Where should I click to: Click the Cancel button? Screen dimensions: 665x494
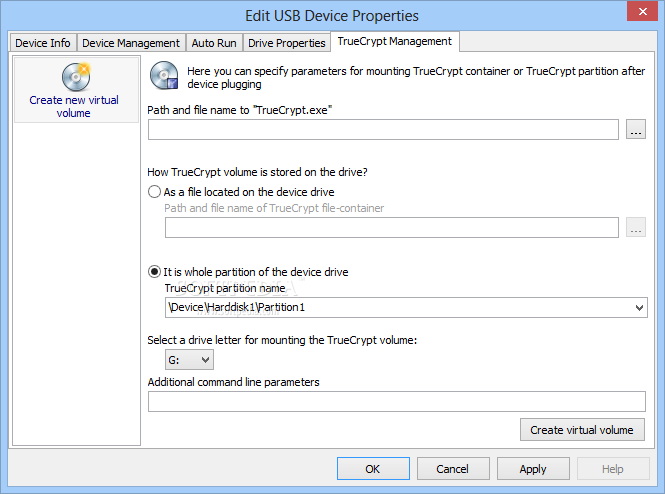tap(453, 469)
